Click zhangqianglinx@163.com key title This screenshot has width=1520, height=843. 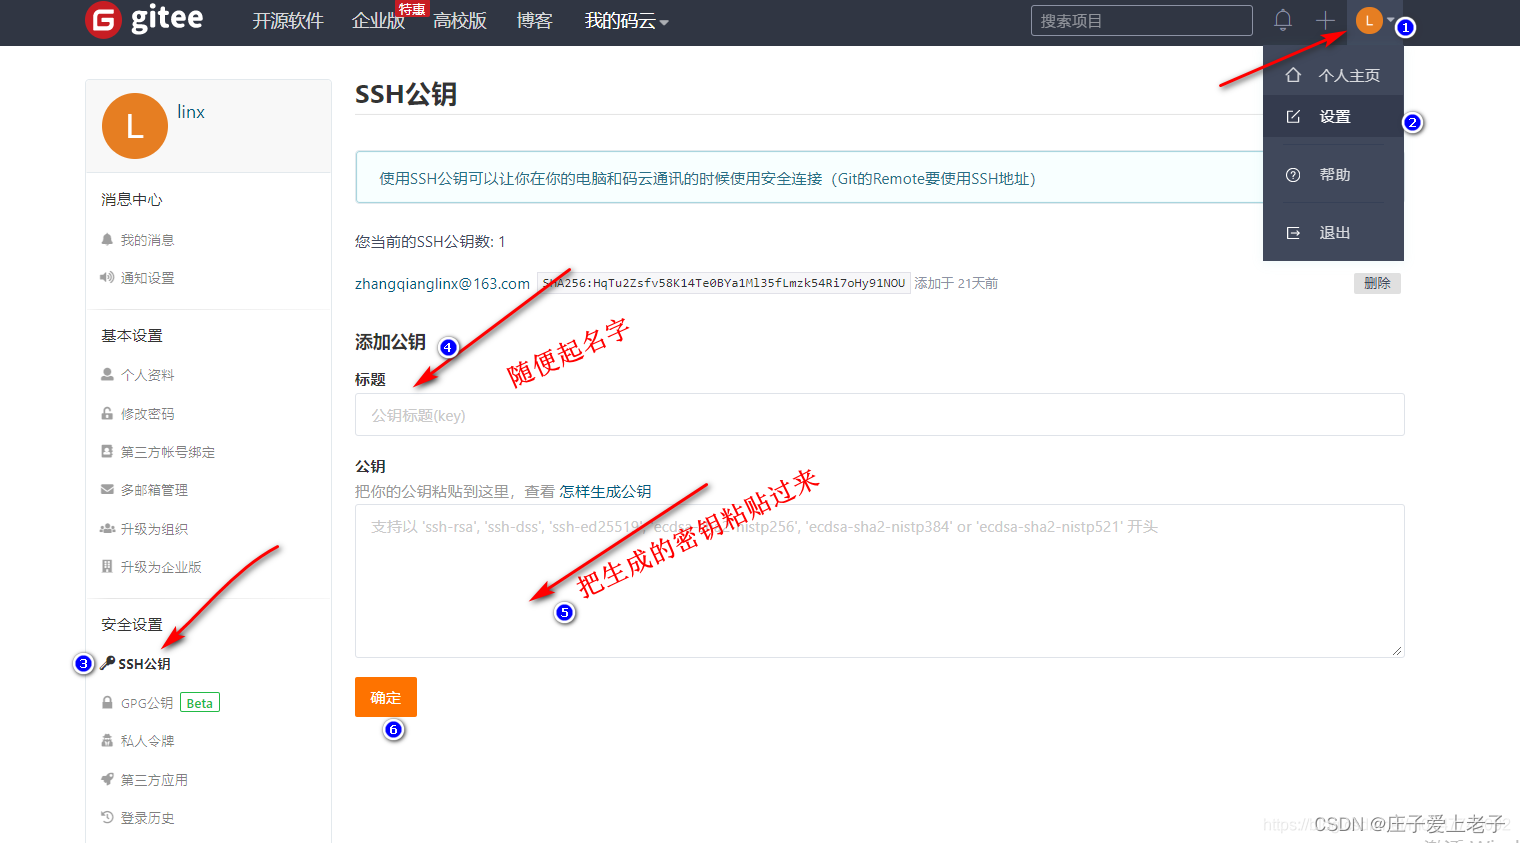click(x=442, y=284)
